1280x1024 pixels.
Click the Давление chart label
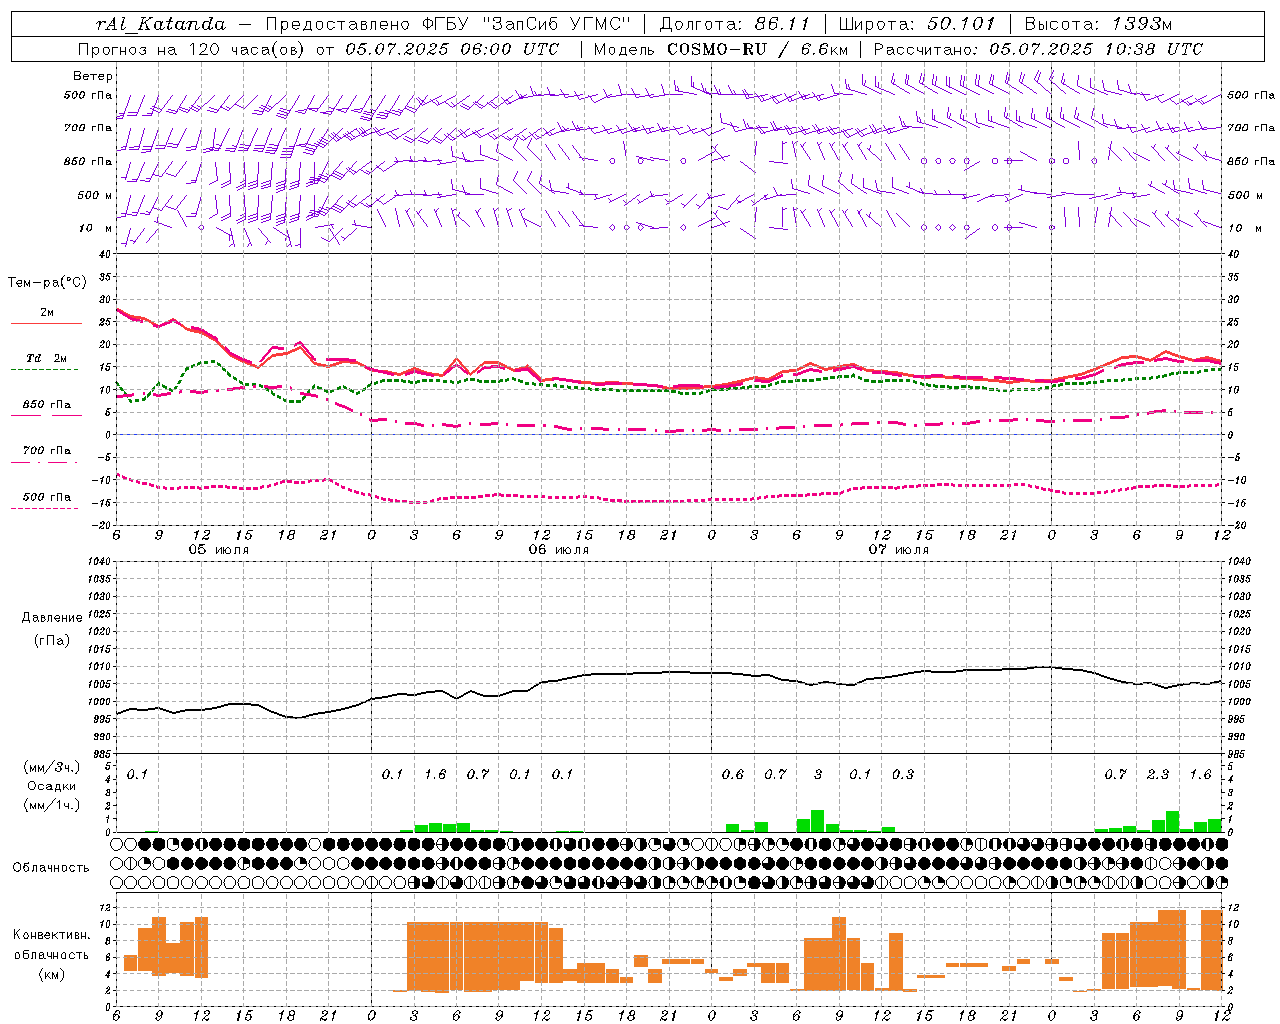tap(52, 618)
